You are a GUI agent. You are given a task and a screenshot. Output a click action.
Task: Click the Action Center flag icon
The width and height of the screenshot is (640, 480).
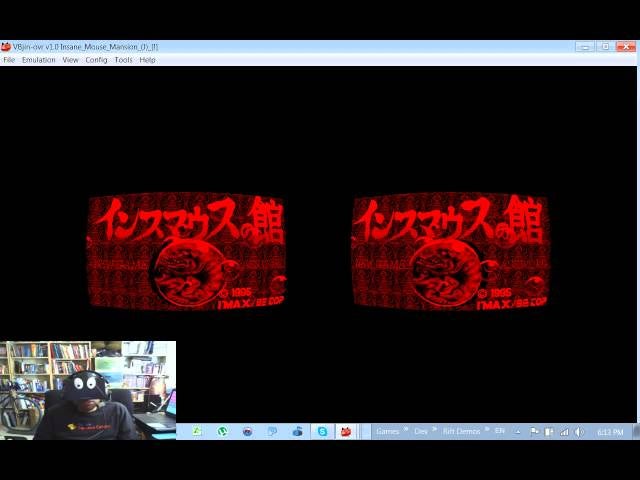point(535,431)
